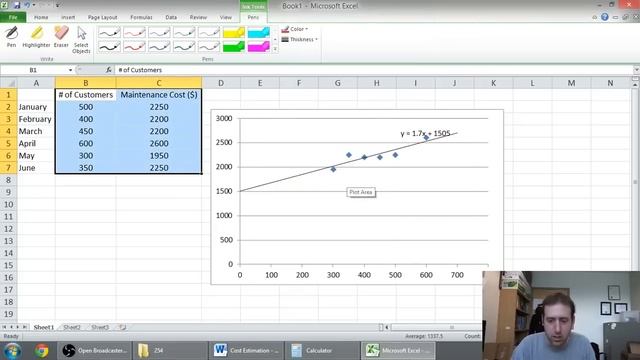Click the vertical scrollbar up arrow

(635, 85)
